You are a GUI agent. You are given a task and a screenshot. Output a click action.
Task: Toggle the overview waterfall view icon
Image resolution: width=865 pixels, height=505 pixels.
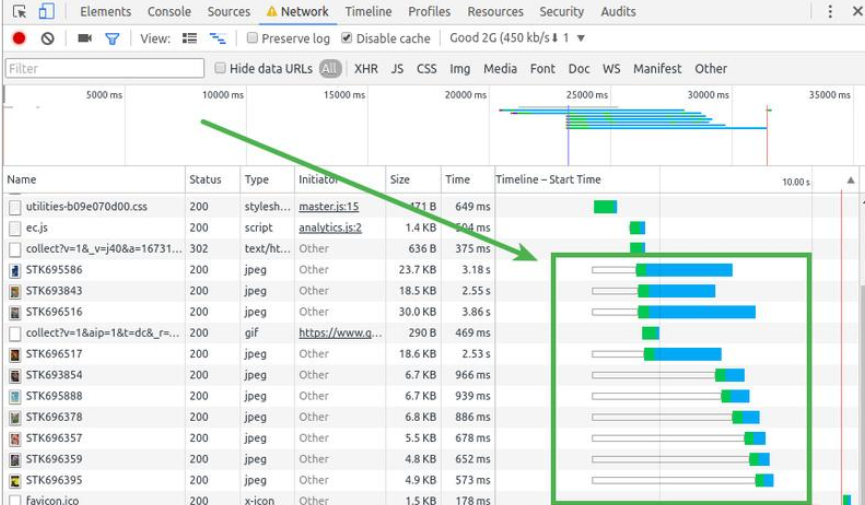pyautogui.click(x=217, y=38)
